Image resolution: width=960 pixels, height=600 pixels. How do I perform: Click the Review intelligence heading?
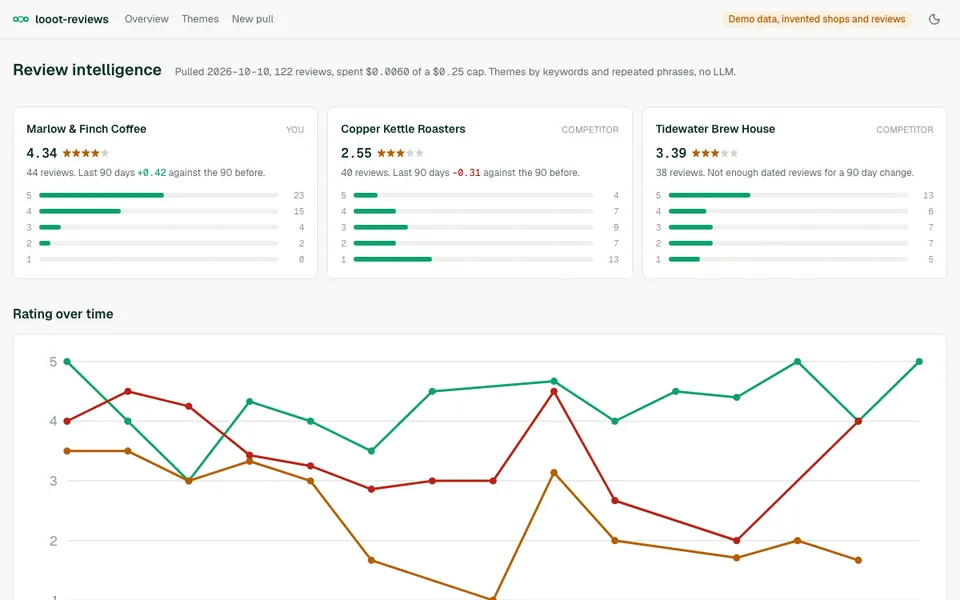click(x=87, y=70)
